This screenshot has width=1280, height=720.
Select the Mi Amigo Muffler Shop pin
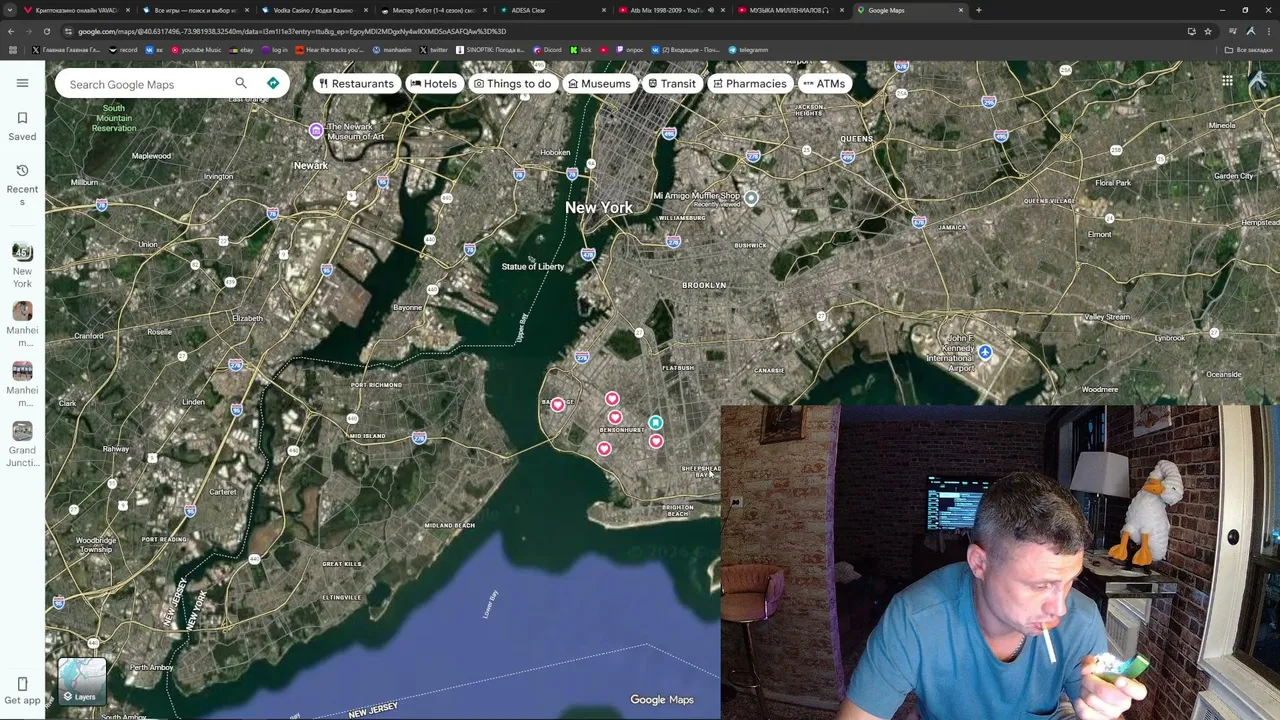tap(751, 198)
